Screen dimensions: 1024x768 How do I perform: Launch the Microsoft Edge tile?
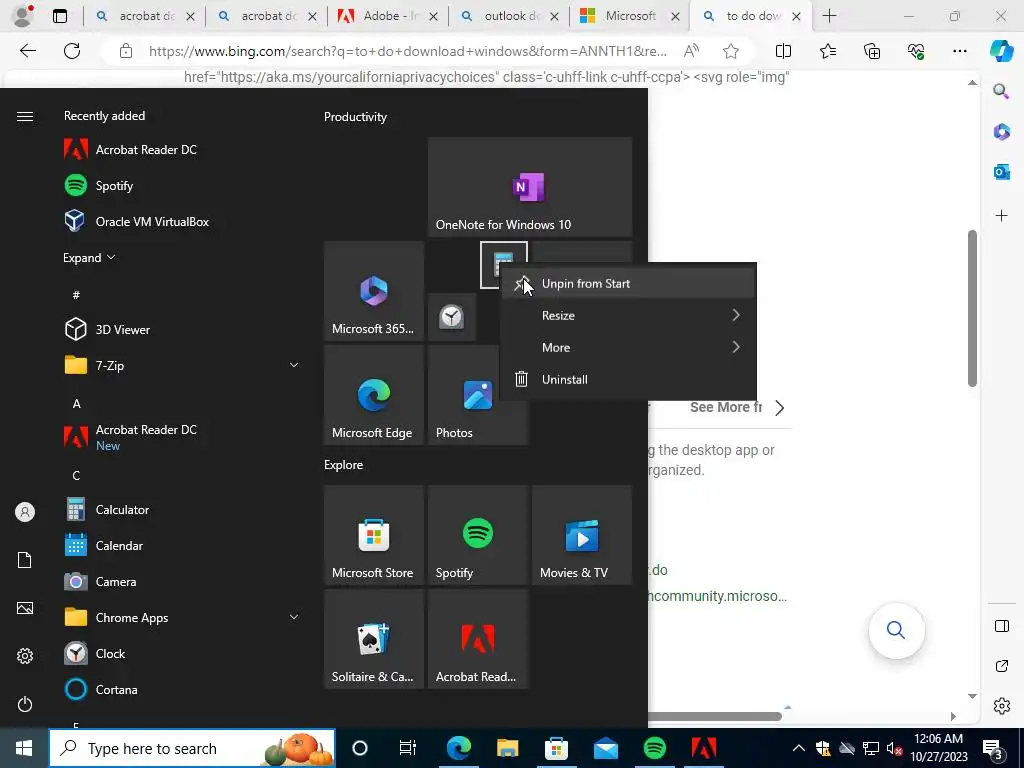pos(374,395)
